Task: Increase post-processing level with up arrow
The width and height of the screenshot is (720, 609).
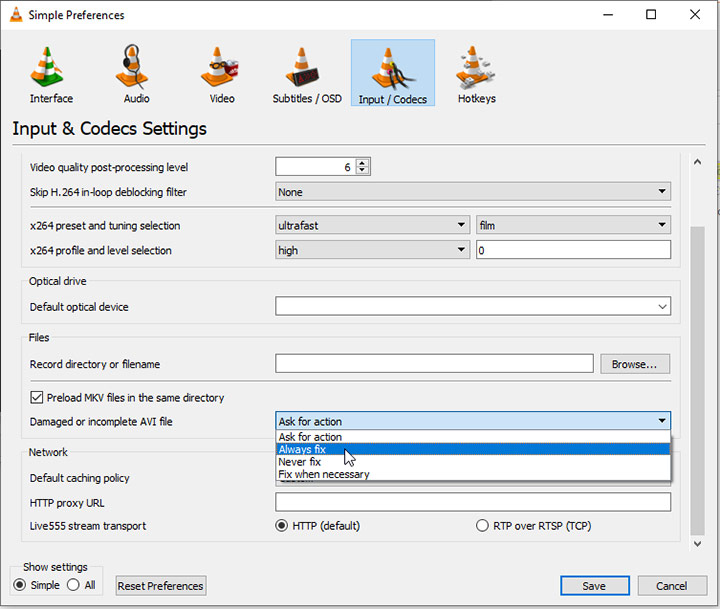Action: coord(362,163)
